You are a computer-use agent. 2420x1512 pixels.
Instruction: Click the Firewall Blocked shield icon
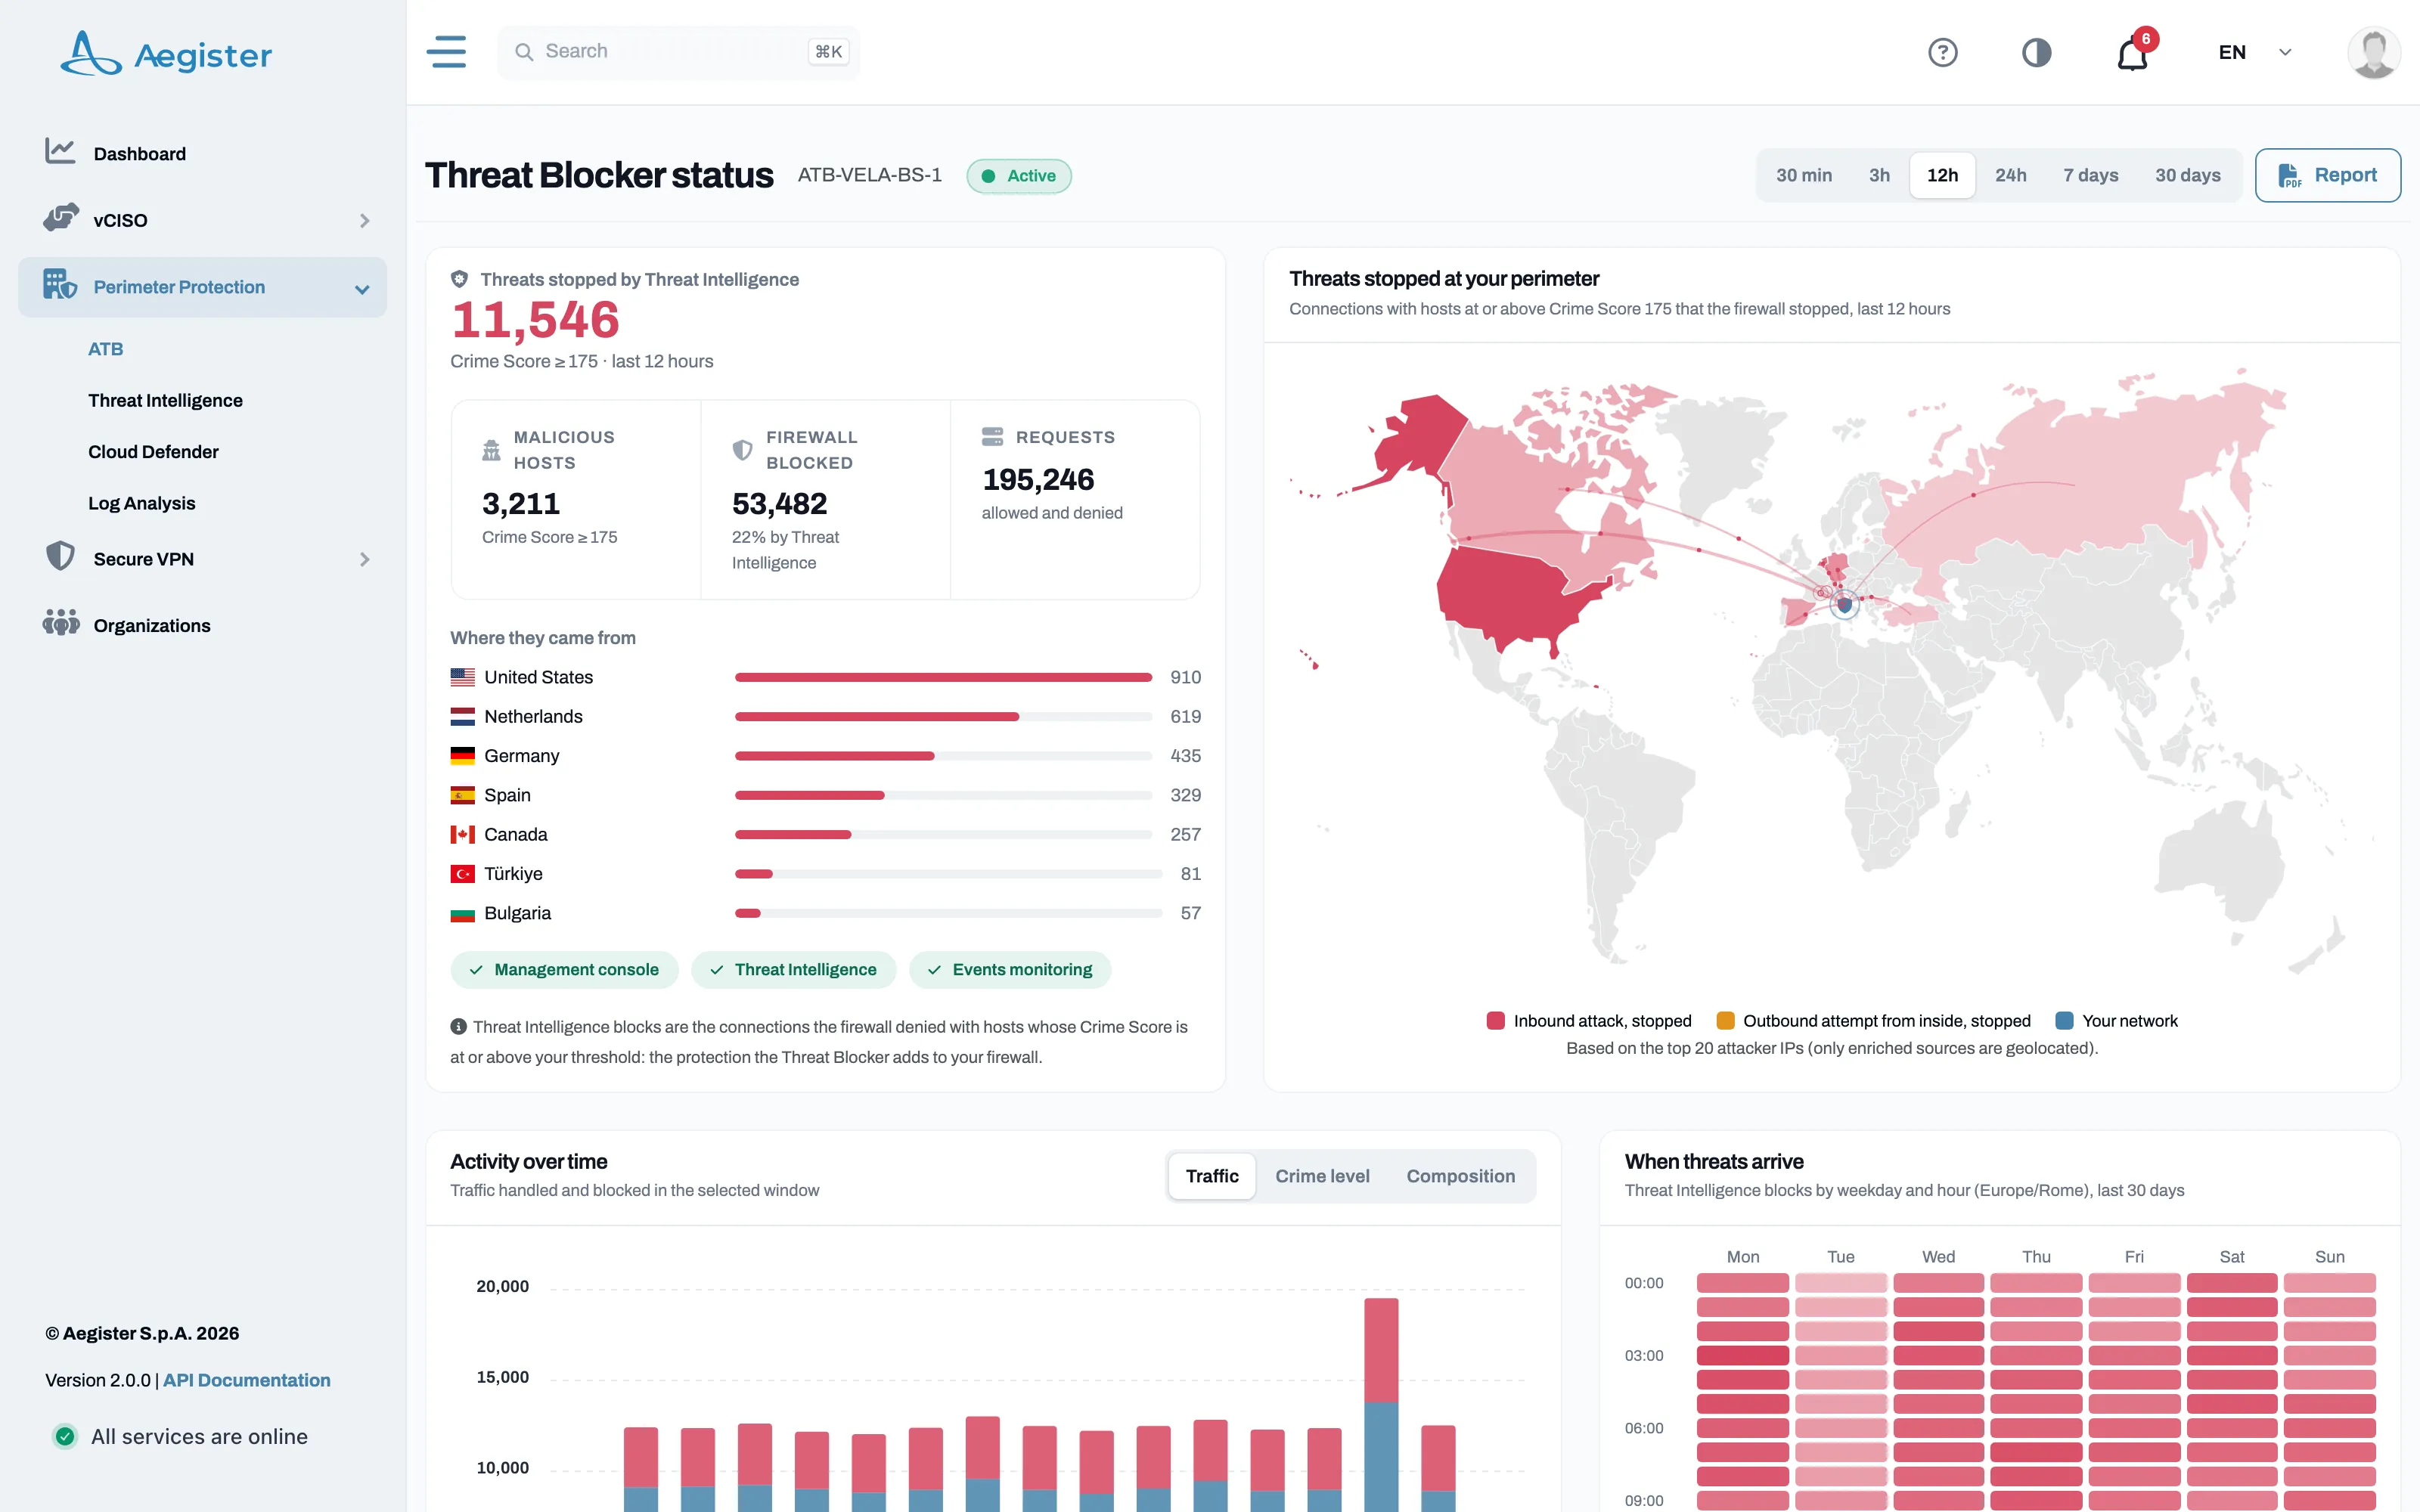[742, 450]
